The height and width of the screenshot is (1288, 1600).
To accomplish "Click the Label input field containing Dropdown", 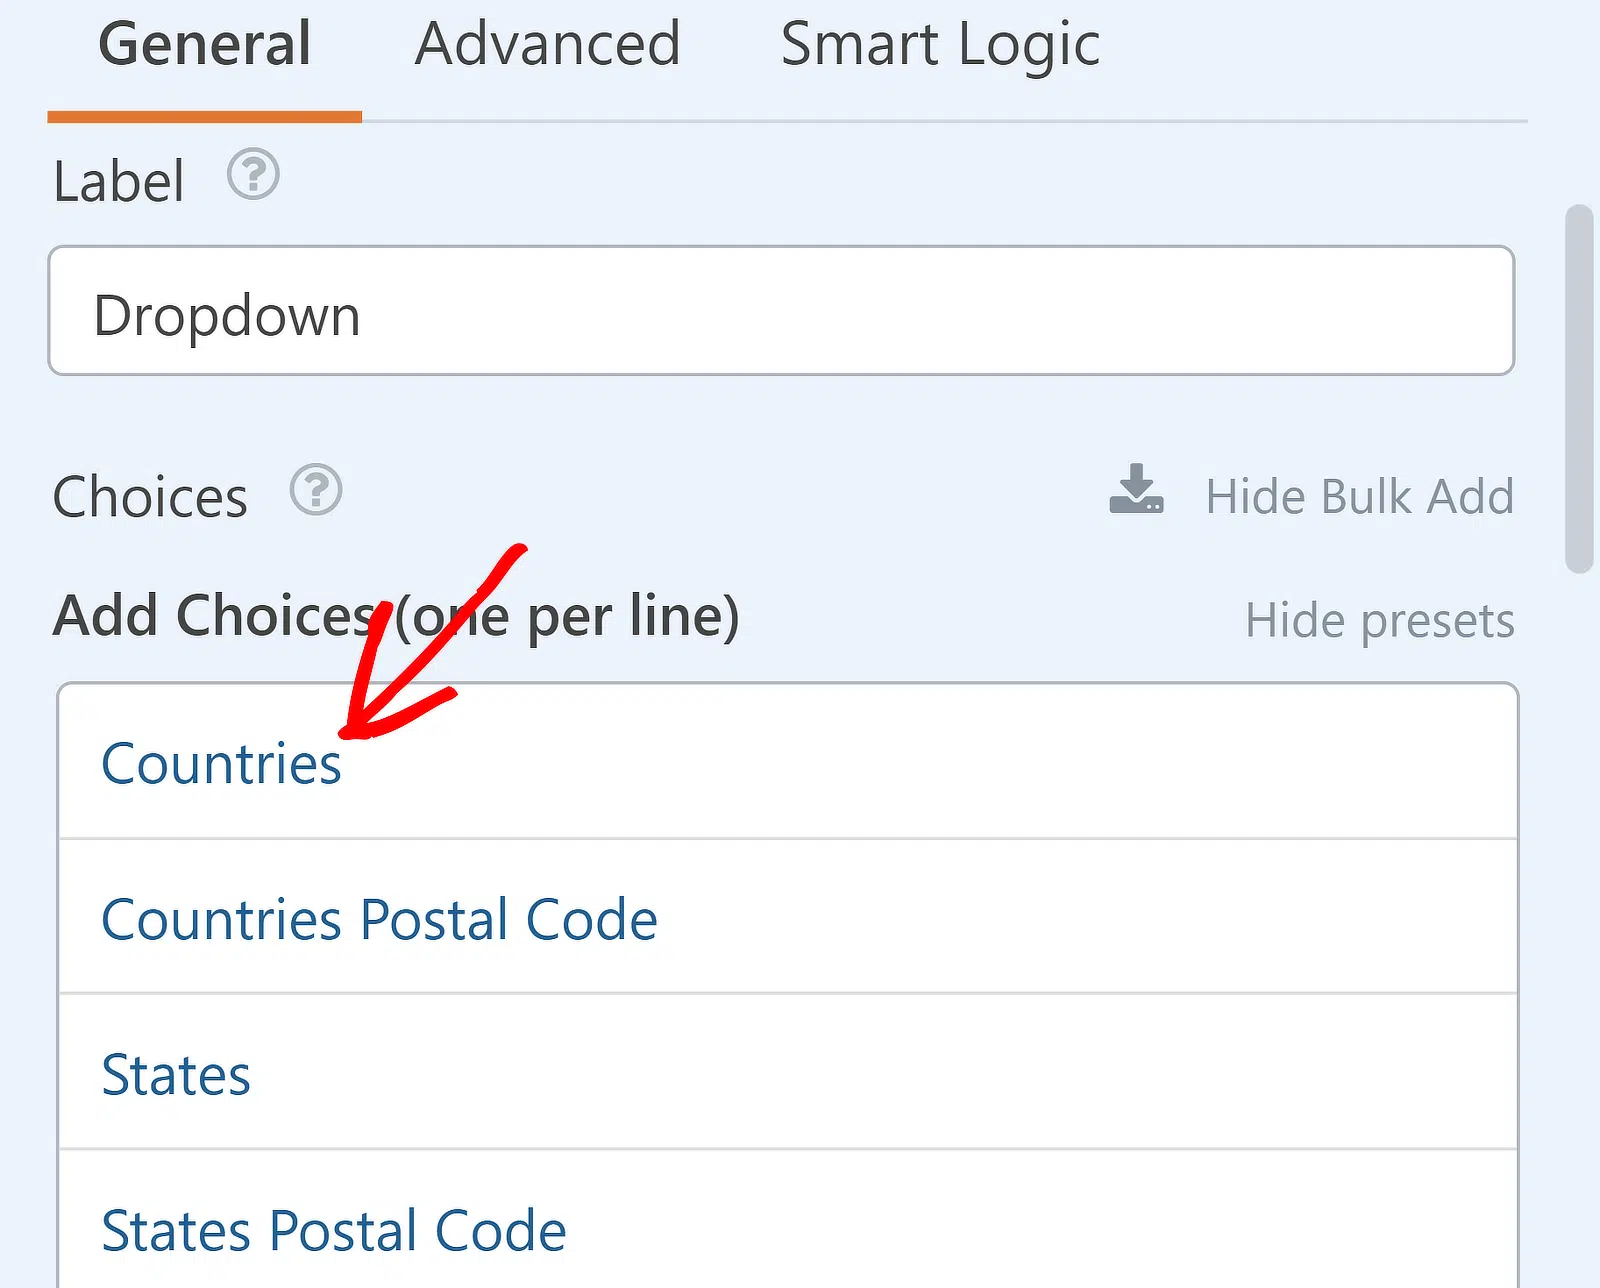I will point(781,311).
